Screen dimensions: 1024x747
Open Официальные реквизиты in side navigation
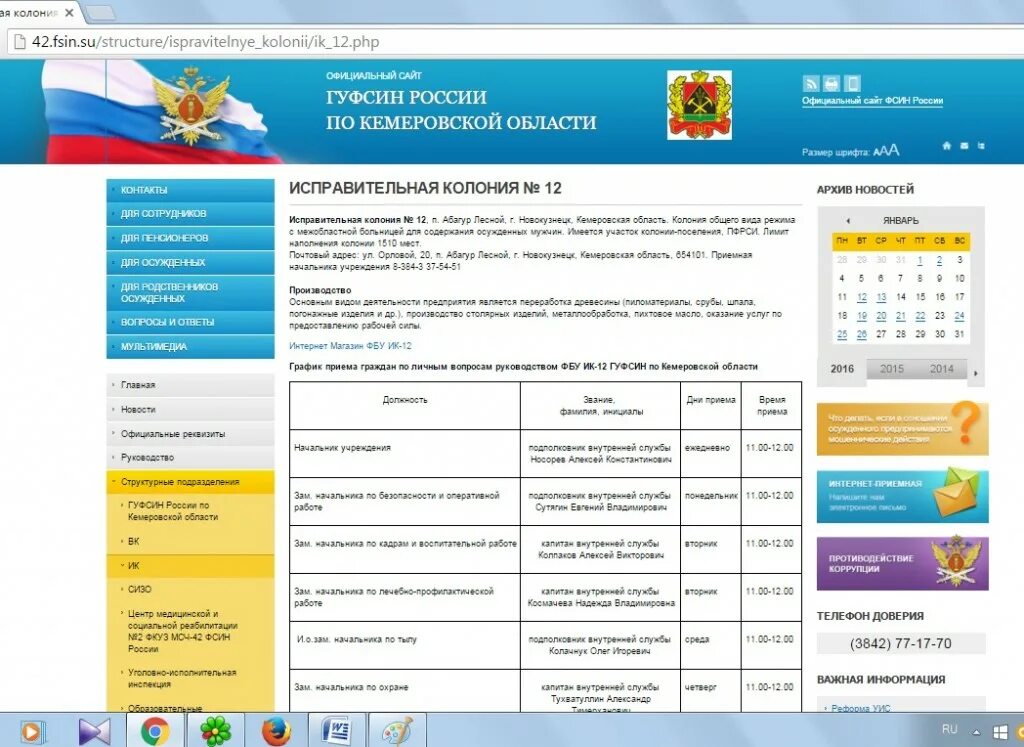(x=190, y=434)
